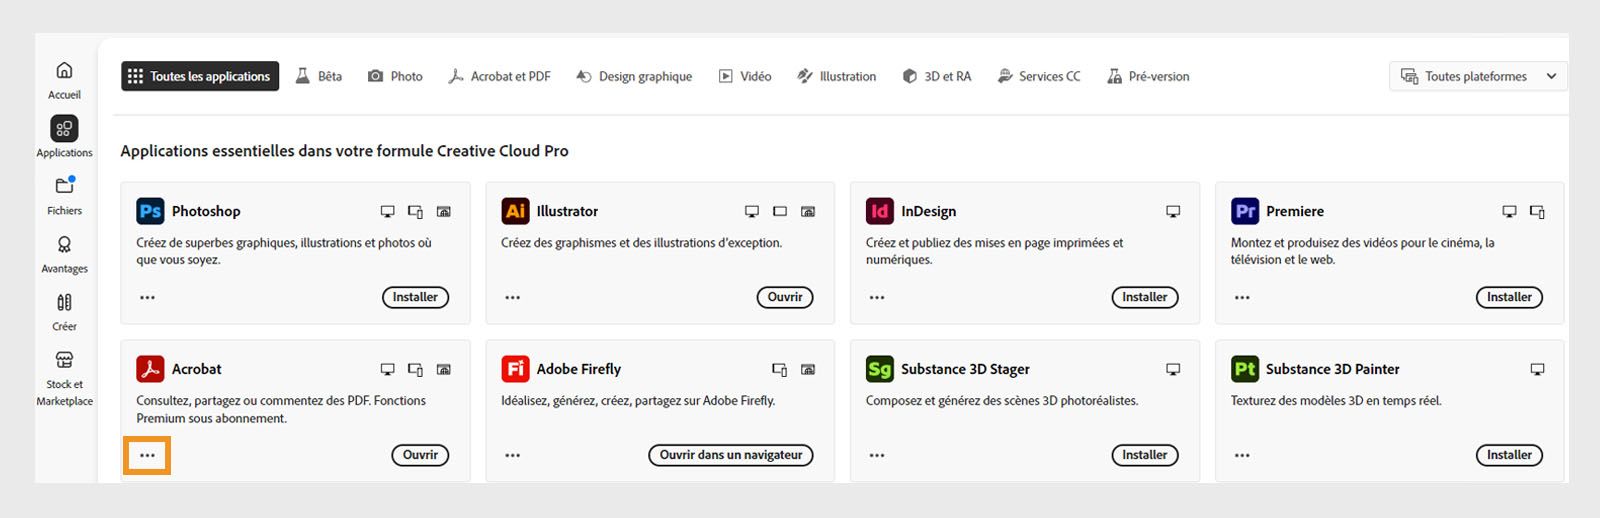This screenshot has width=1600, height=518.
Task: Open Adobe Firefly more options menu
Action: (513, 455)
